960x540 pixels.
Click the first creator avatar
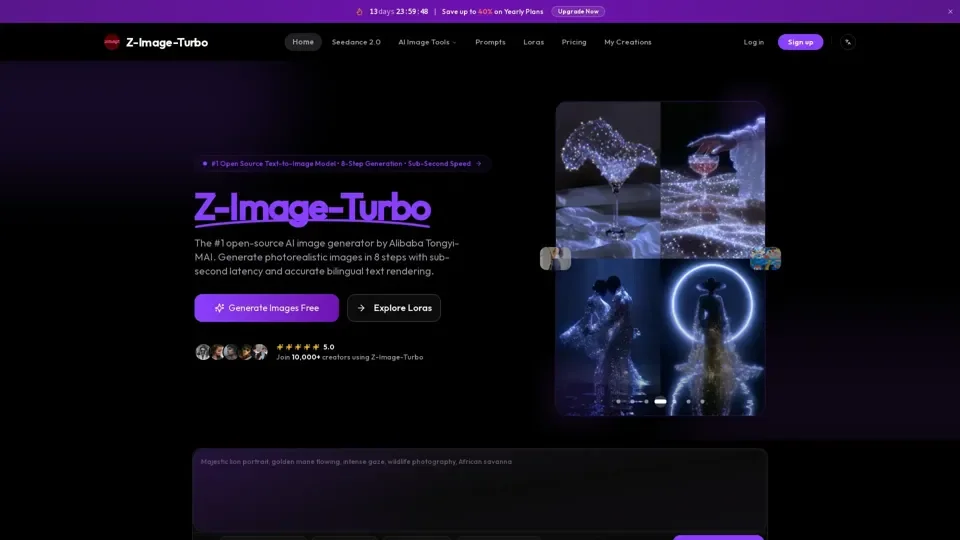click(x=203, y=352)
